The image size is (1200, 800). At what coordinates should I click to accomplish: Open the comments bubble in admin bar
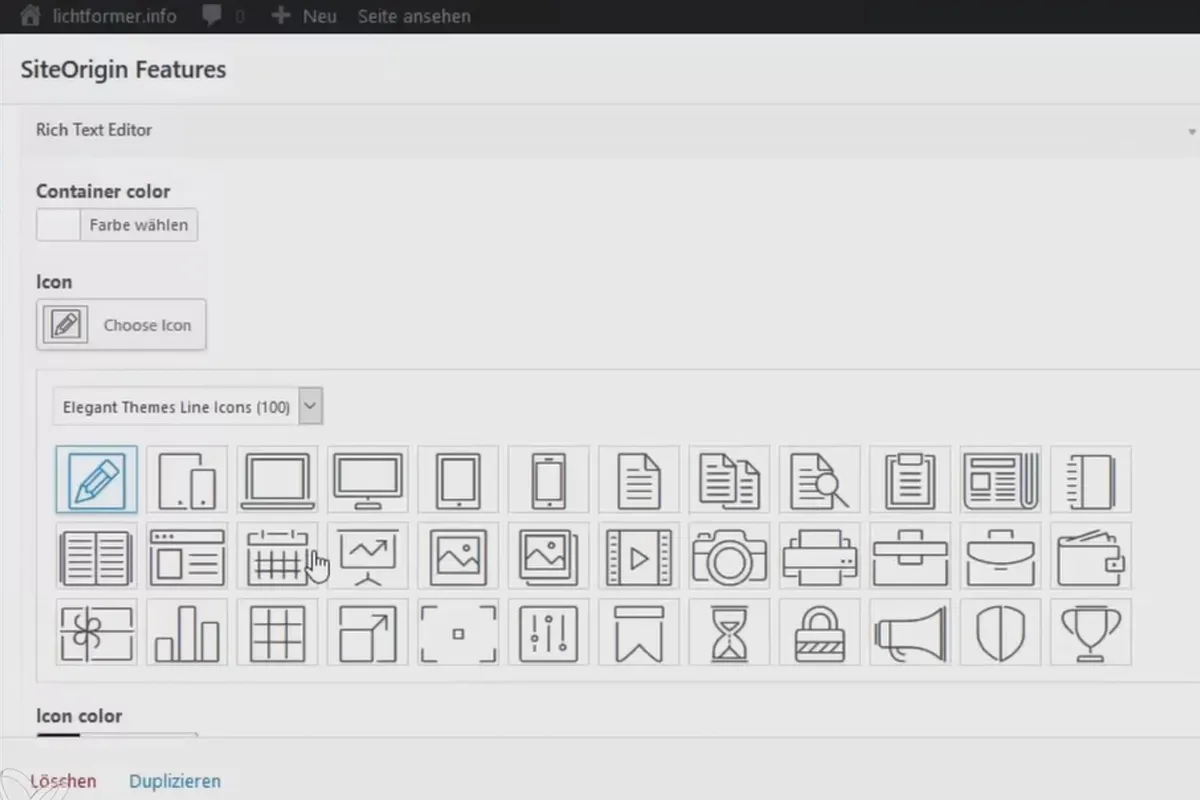pos(223,16)
